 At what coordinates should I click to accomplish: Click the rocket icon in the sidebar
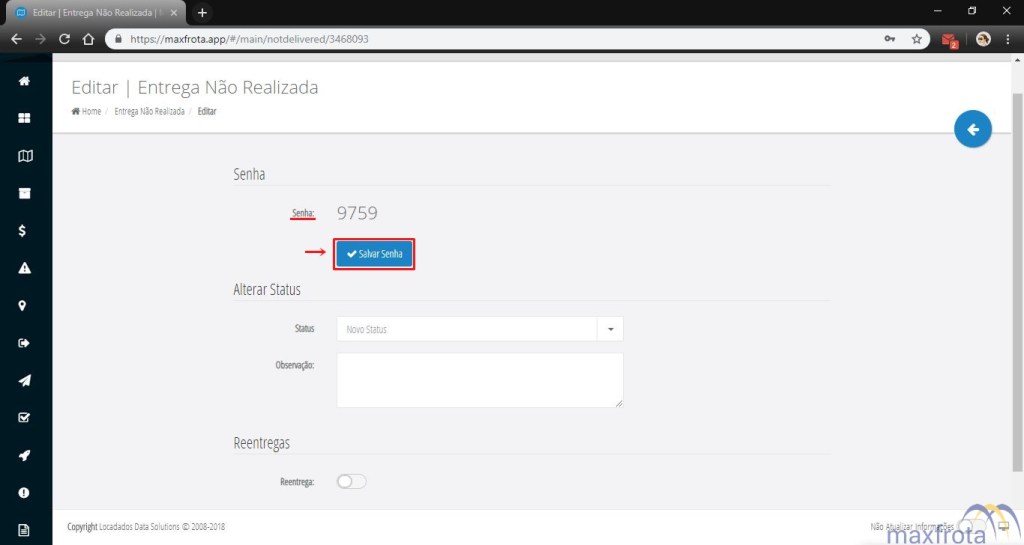pos(25,455)
